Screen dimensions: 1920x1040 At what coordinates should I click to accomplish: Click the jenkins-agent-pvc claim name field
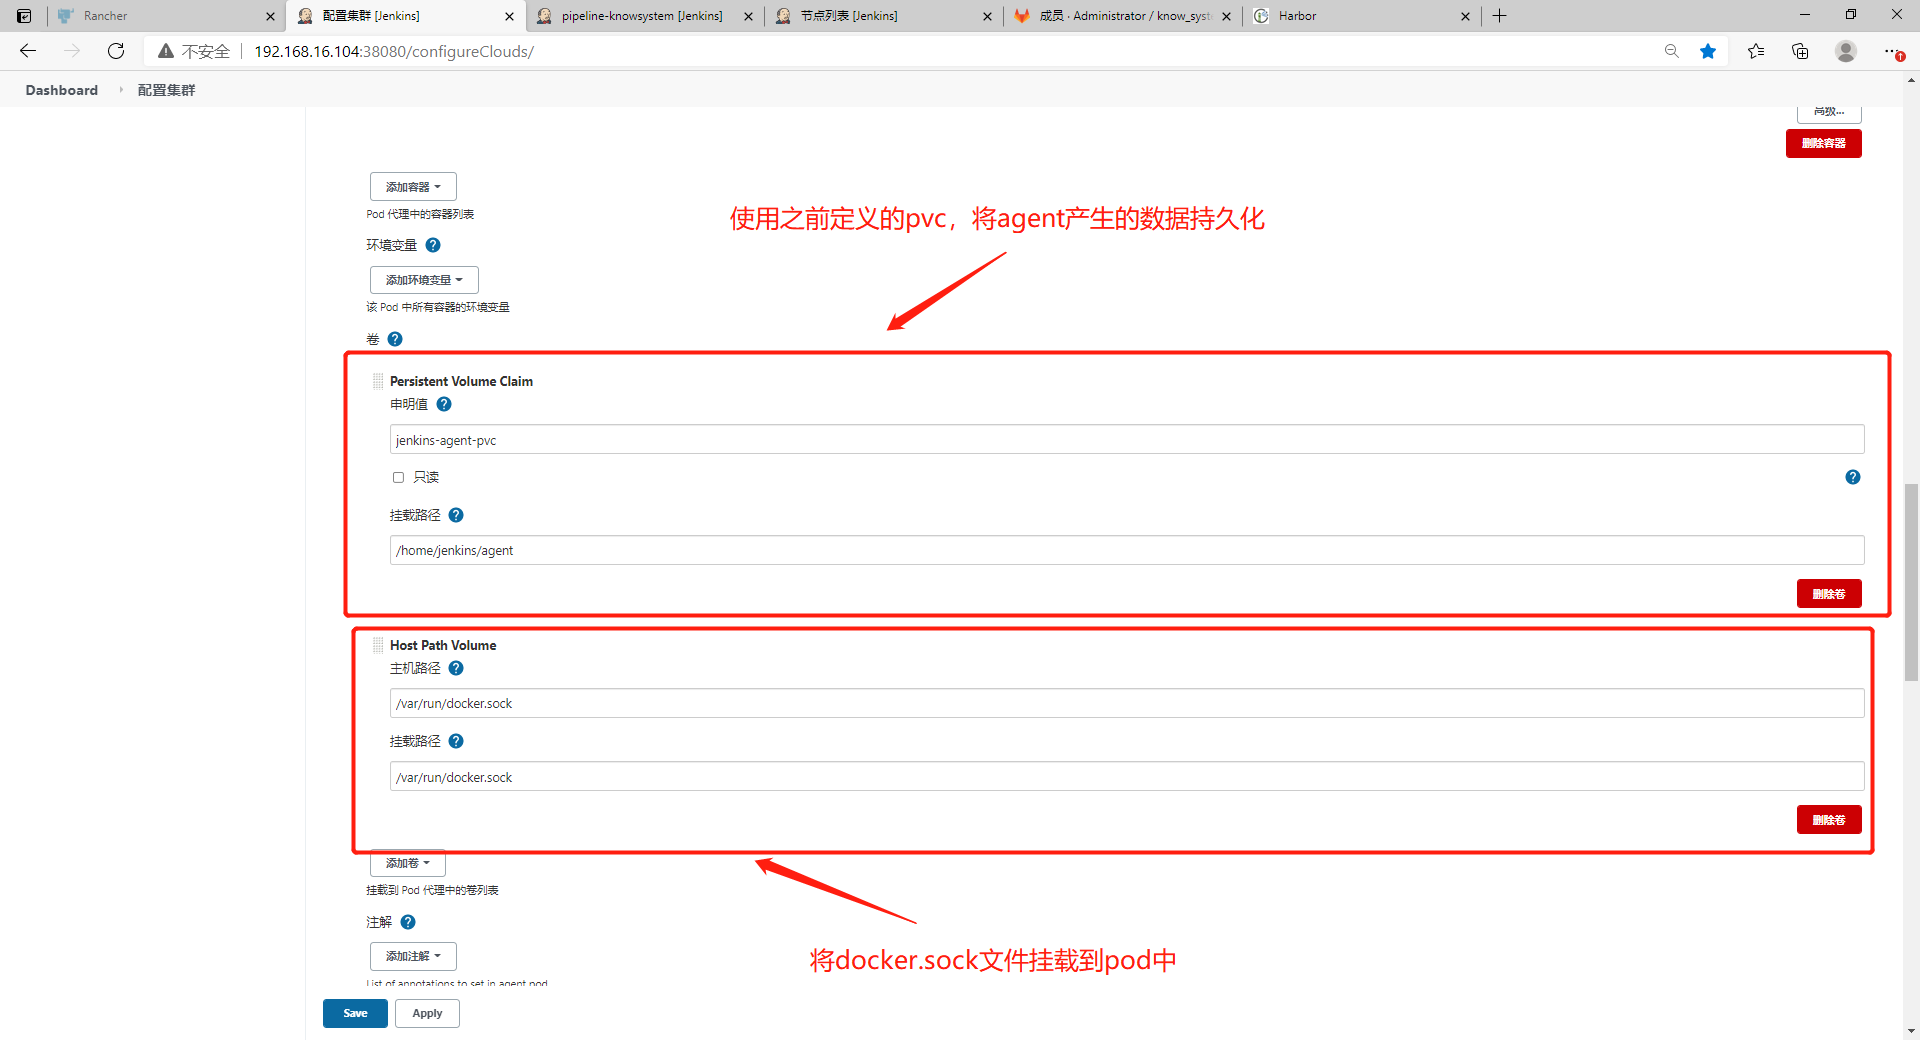pos(1127,440)
